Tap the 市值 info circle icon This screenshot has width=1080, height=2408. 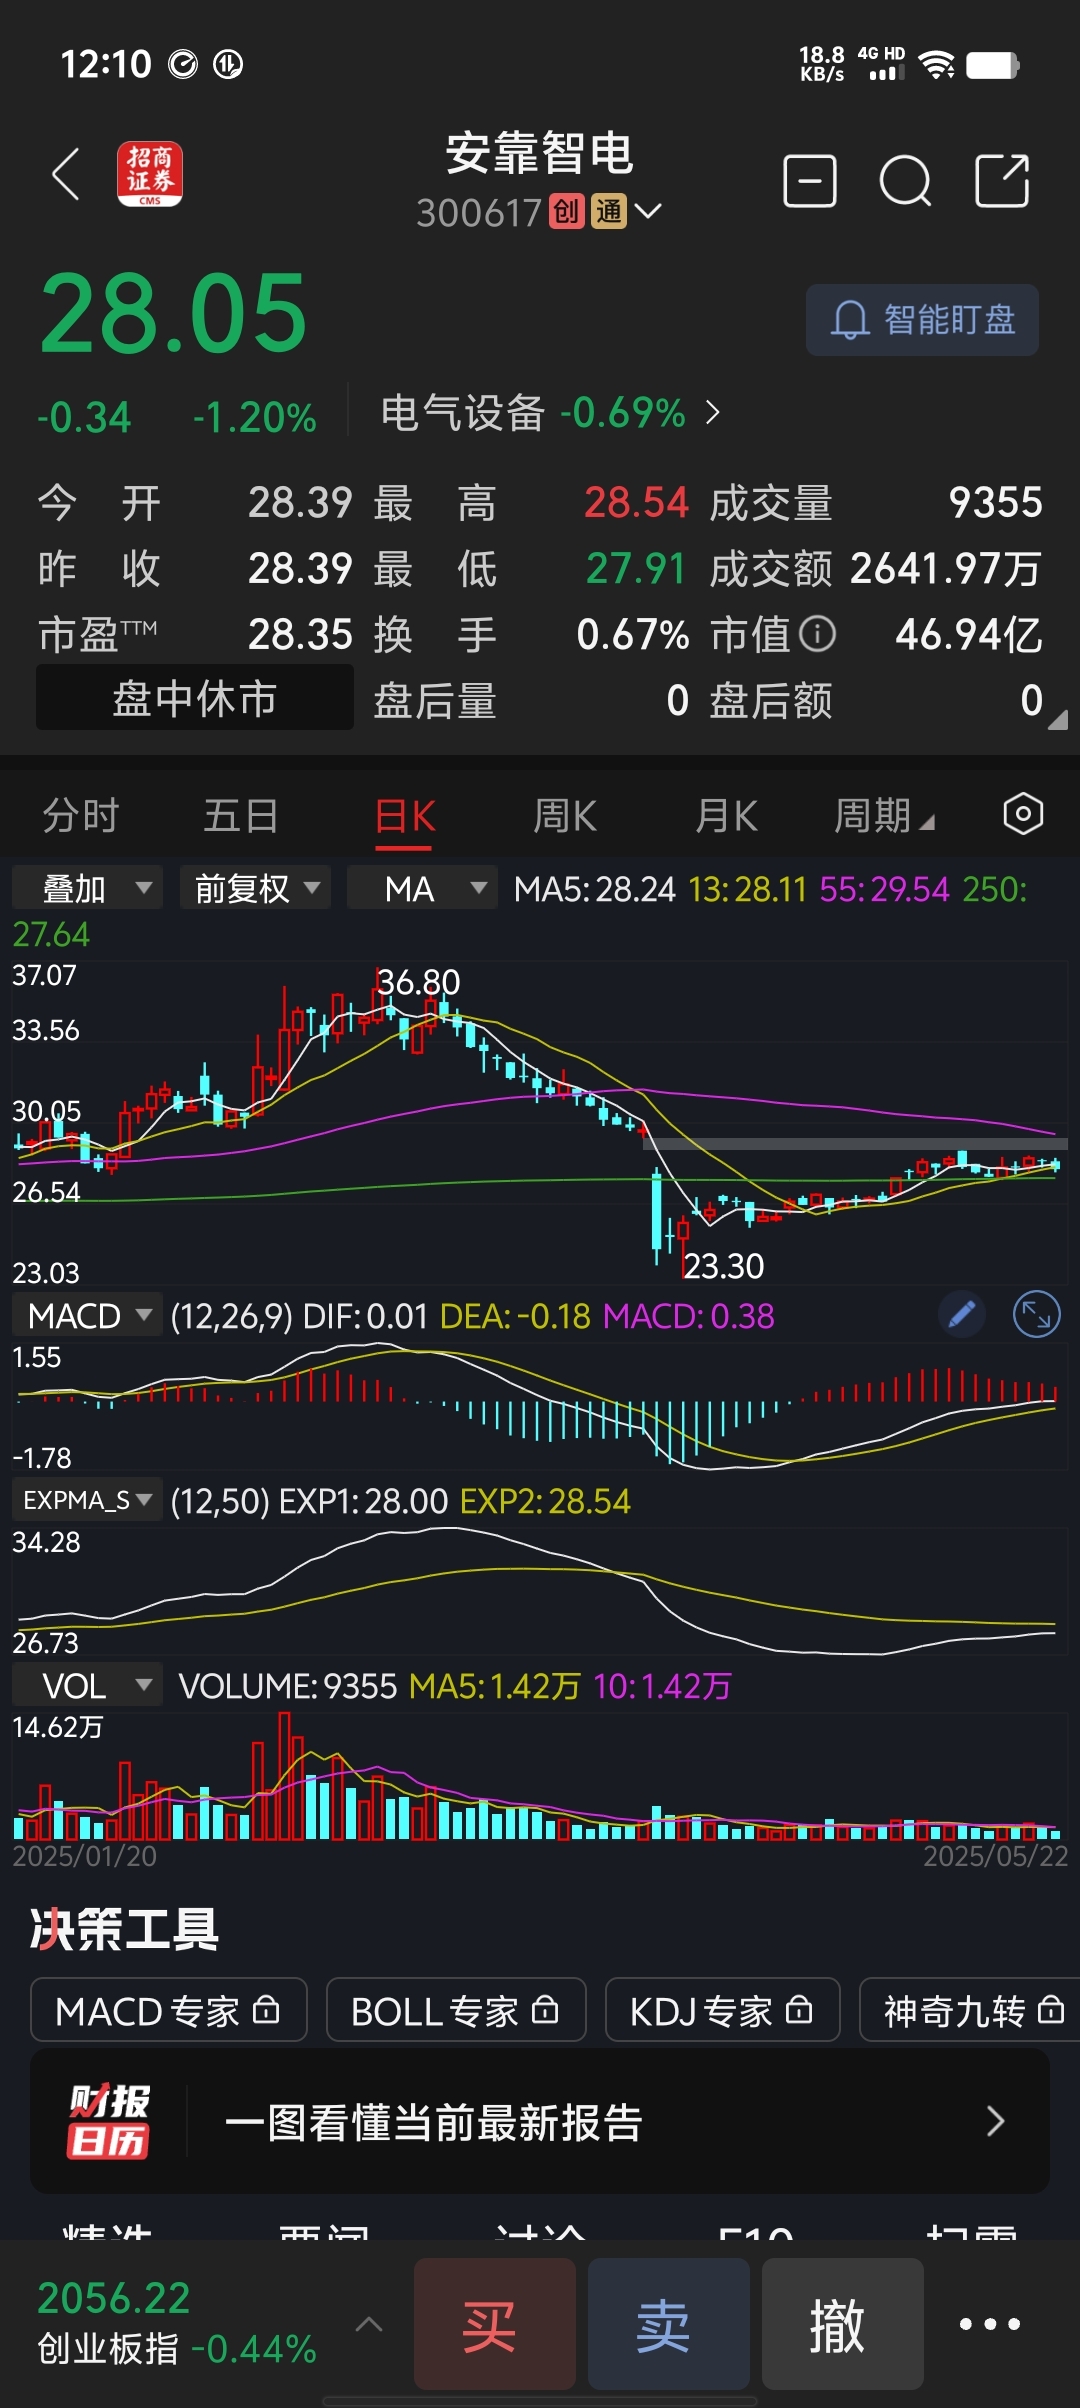pos(818,634)
